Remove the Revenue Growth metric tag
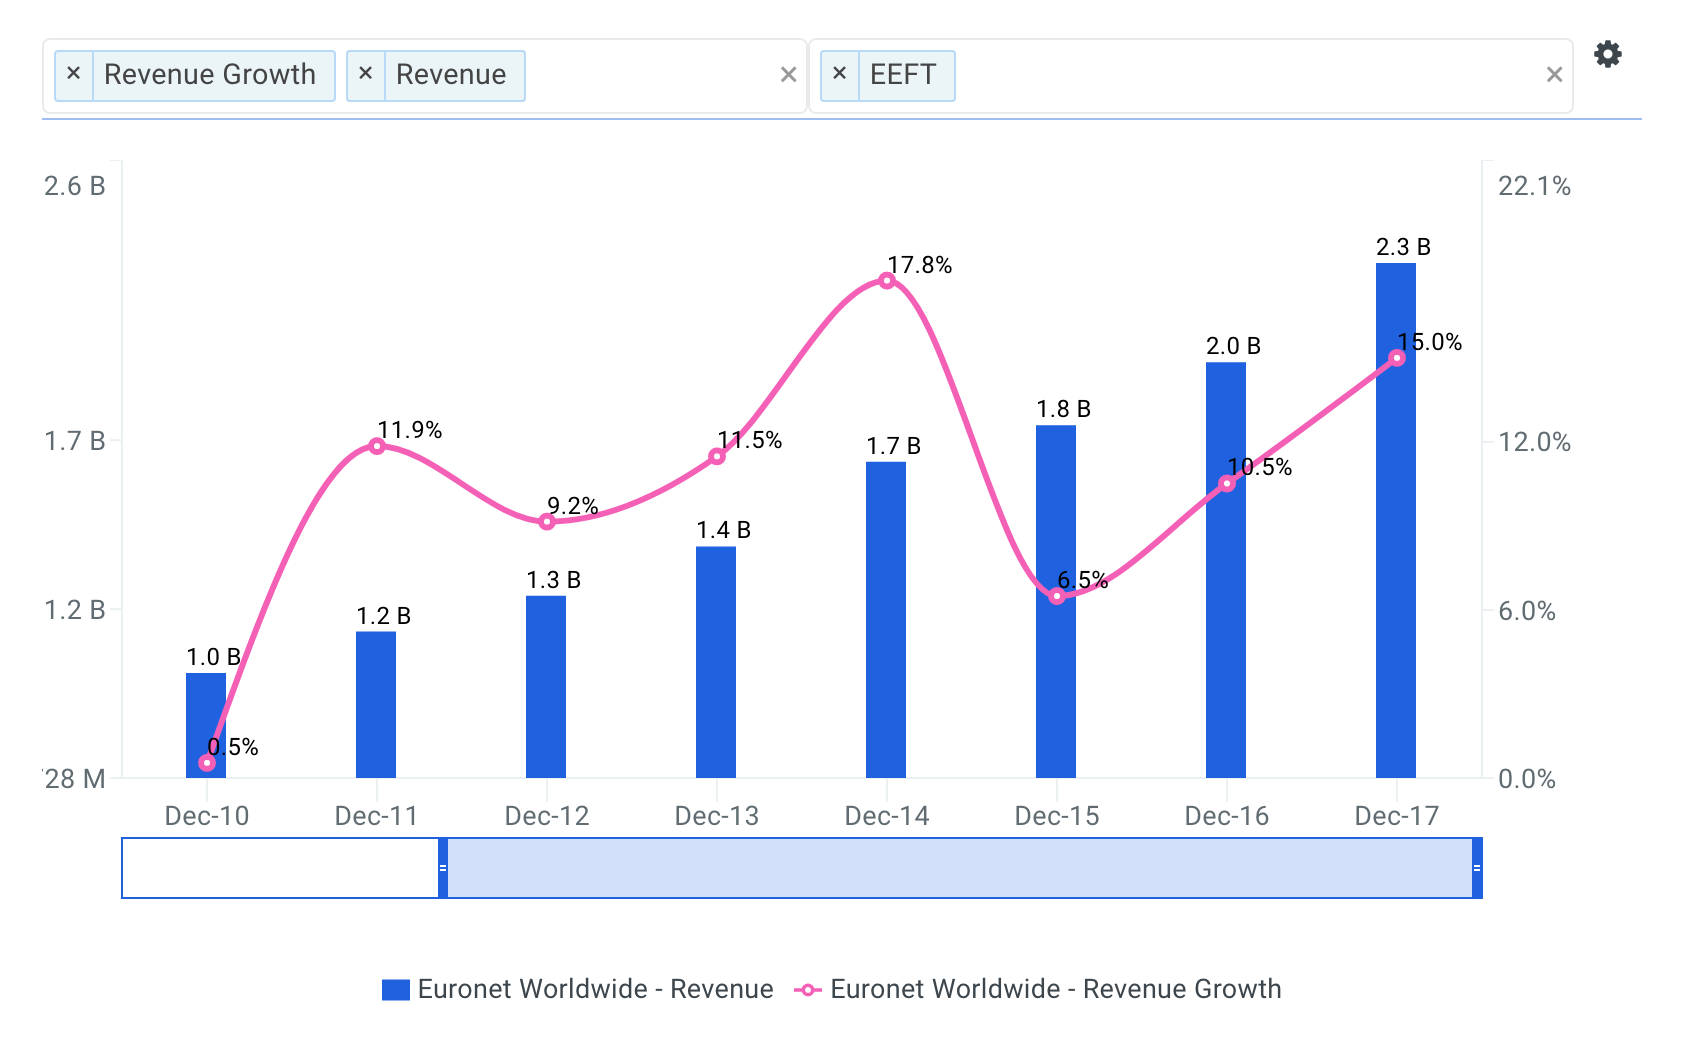Screen dimensions: 1686x1048 pyautogui.click(x=73, y=74)
